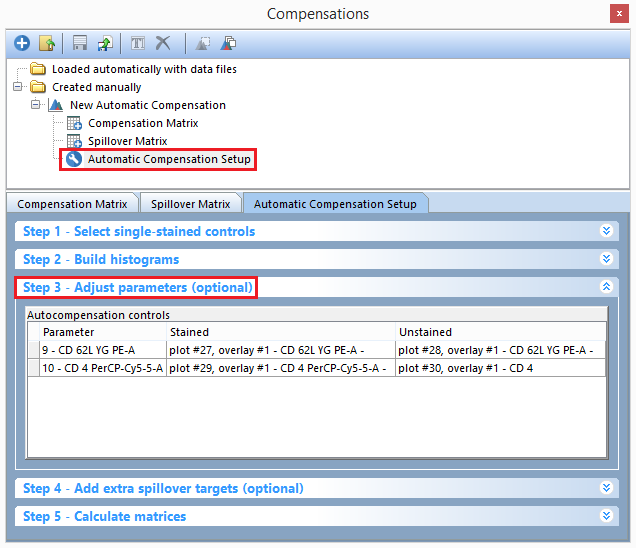636x548 pixels.
Task: Collapse the Created manually folder node
Action: tap(18, 87)
